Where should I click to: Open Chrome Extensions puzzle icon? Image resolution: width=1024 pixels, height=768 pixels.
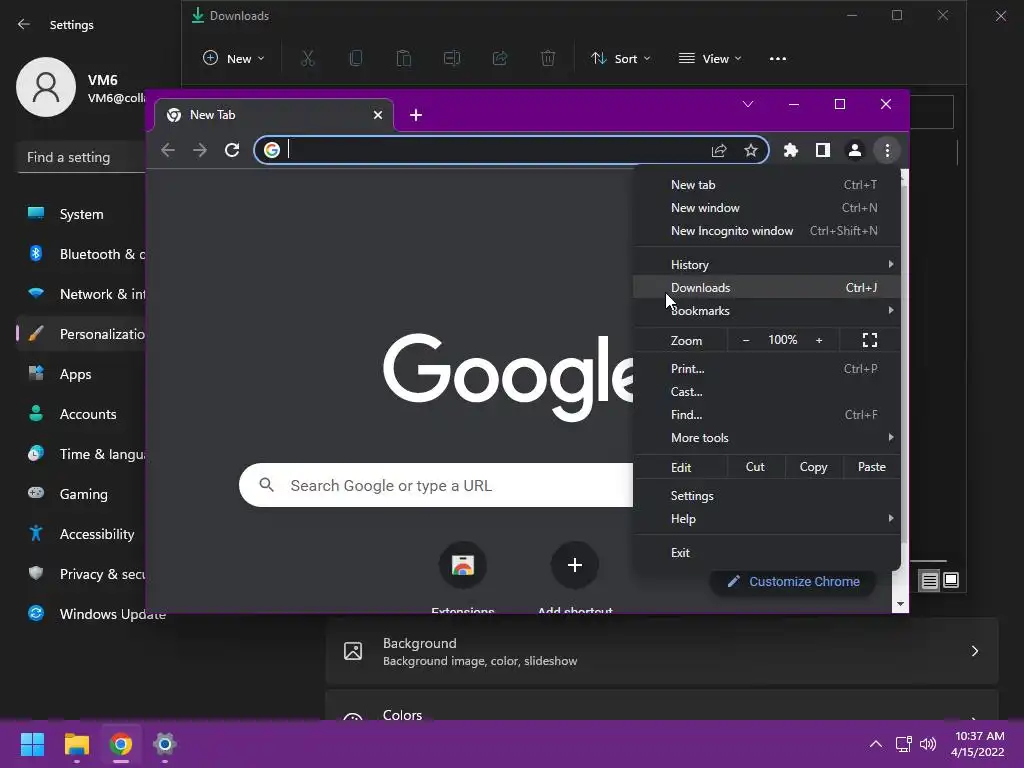coord(791,151)
